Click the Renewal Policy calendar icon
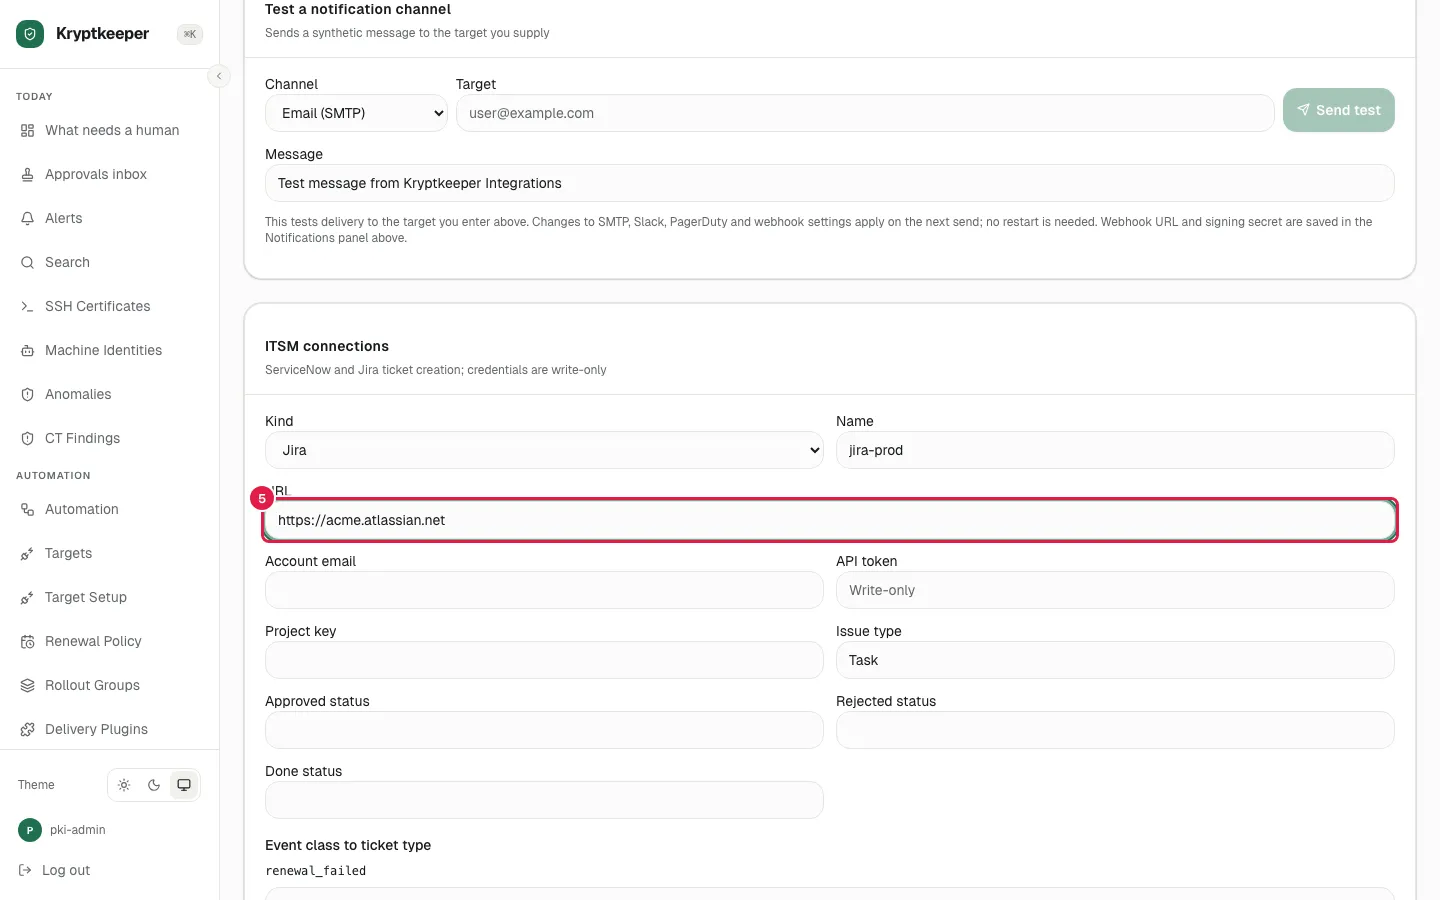1440x900 pixels. (27, 642)
